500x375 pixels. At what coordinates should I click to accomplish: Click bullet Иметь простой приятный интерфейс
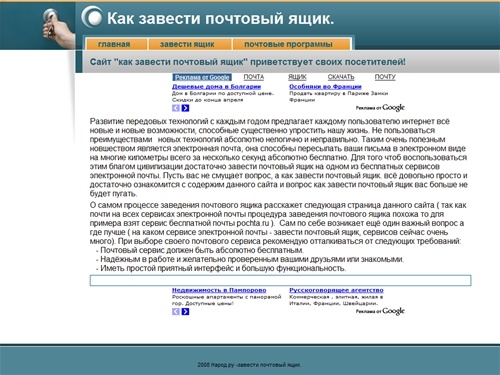221,268
